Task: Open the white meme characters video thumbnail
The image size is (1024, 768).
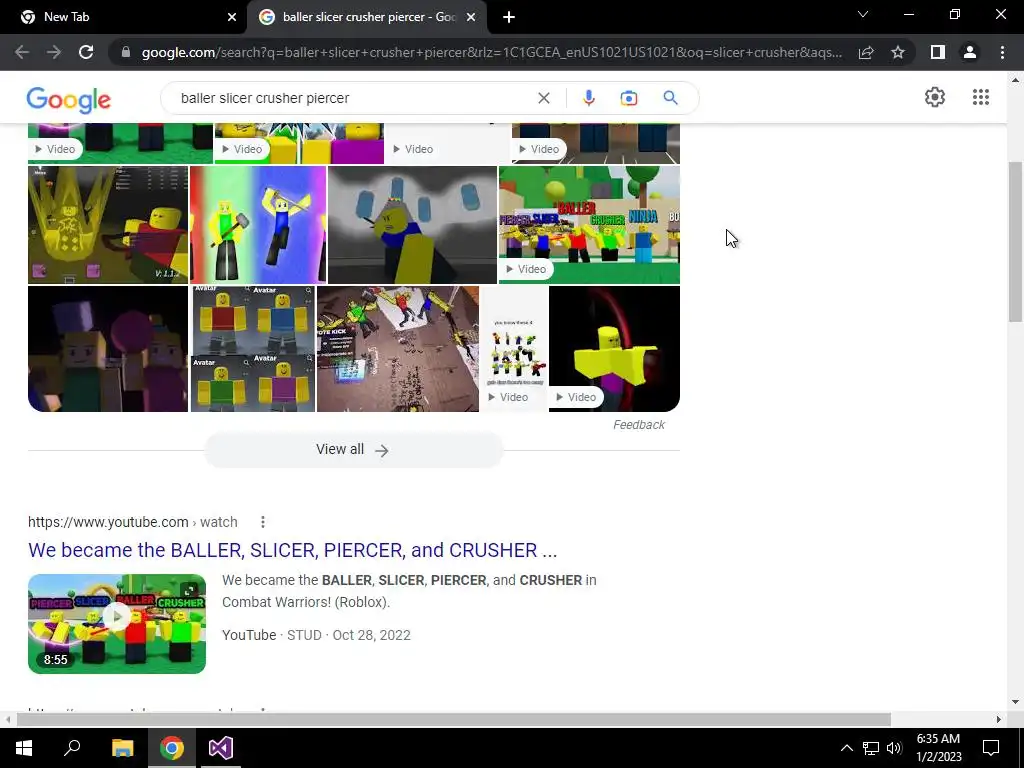Action: (515, 349)
